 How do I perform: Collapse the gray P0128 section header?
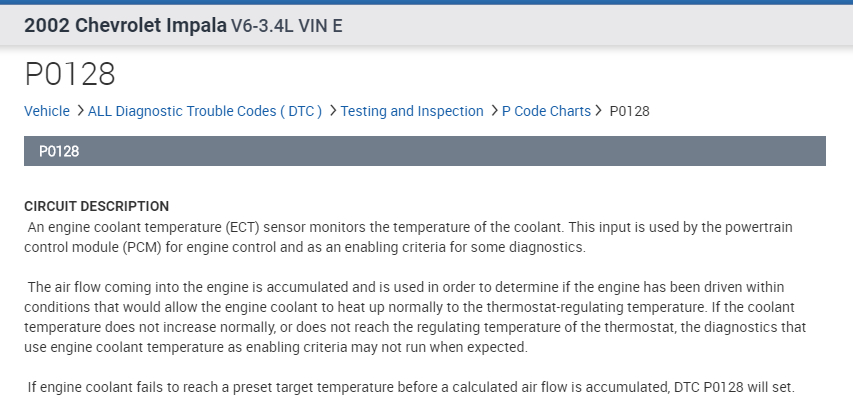point(425,151)
